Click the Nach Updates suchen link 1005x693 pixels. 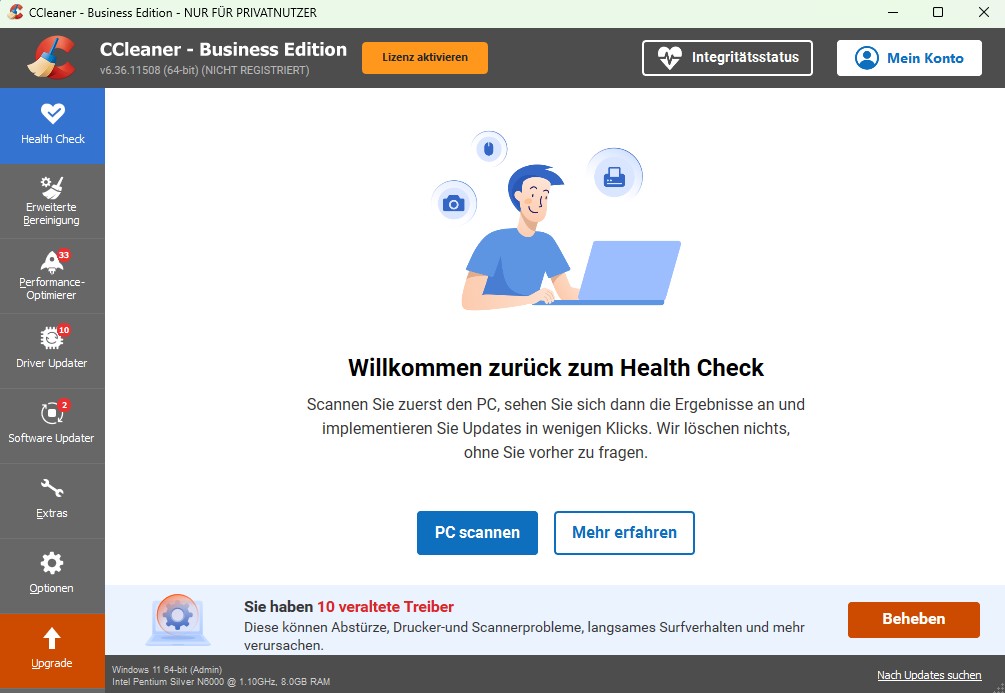[x=929, y=675]
